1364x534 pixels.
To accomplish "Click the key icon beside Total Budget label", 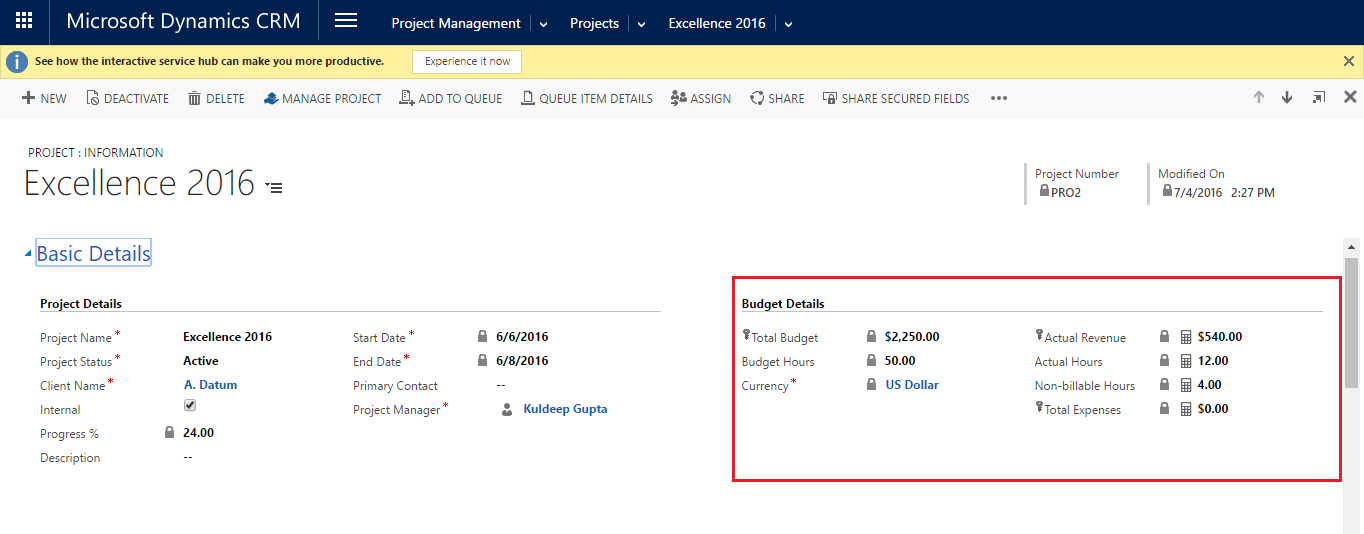I will tap(746, 336).
